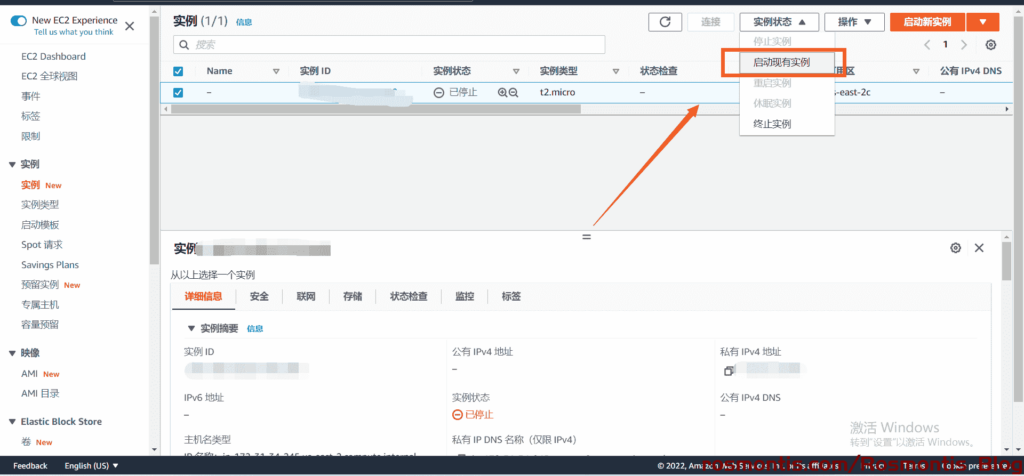
Task: Collapse the 映像 sidebar section
Action: click(x=12, y=353)
